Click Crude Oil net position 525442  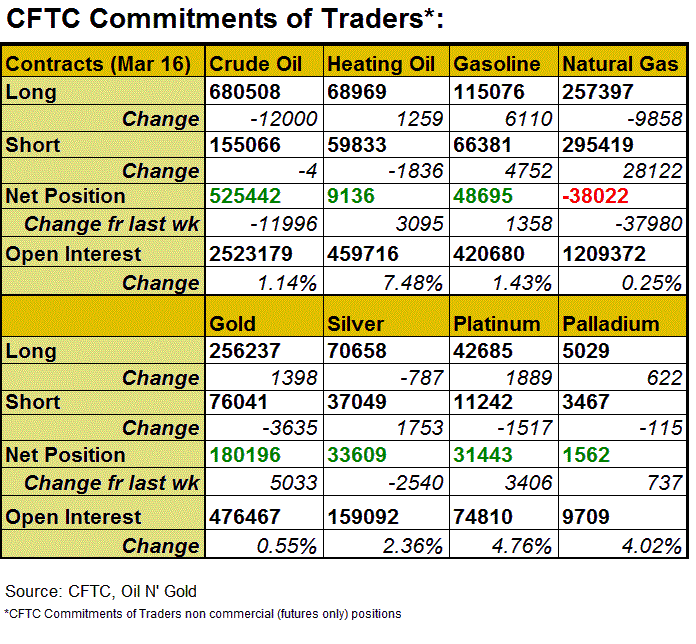click(245, 195)
